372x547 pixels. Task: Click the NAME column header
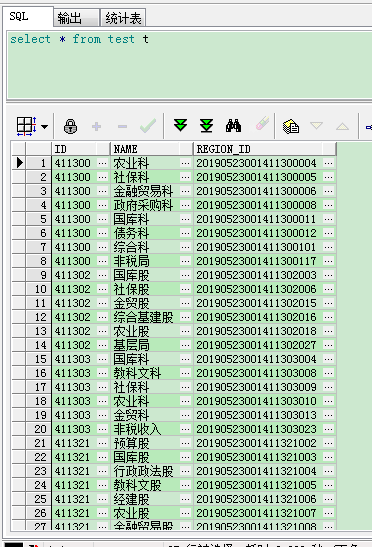pyautogui.click(x=151, y=149)
